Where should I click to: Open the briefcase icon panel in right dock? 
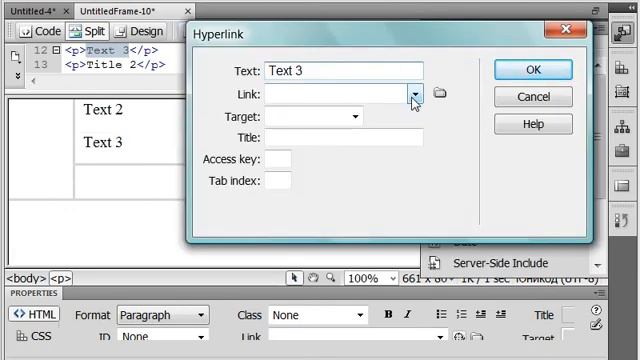click(x=622, y=151)
